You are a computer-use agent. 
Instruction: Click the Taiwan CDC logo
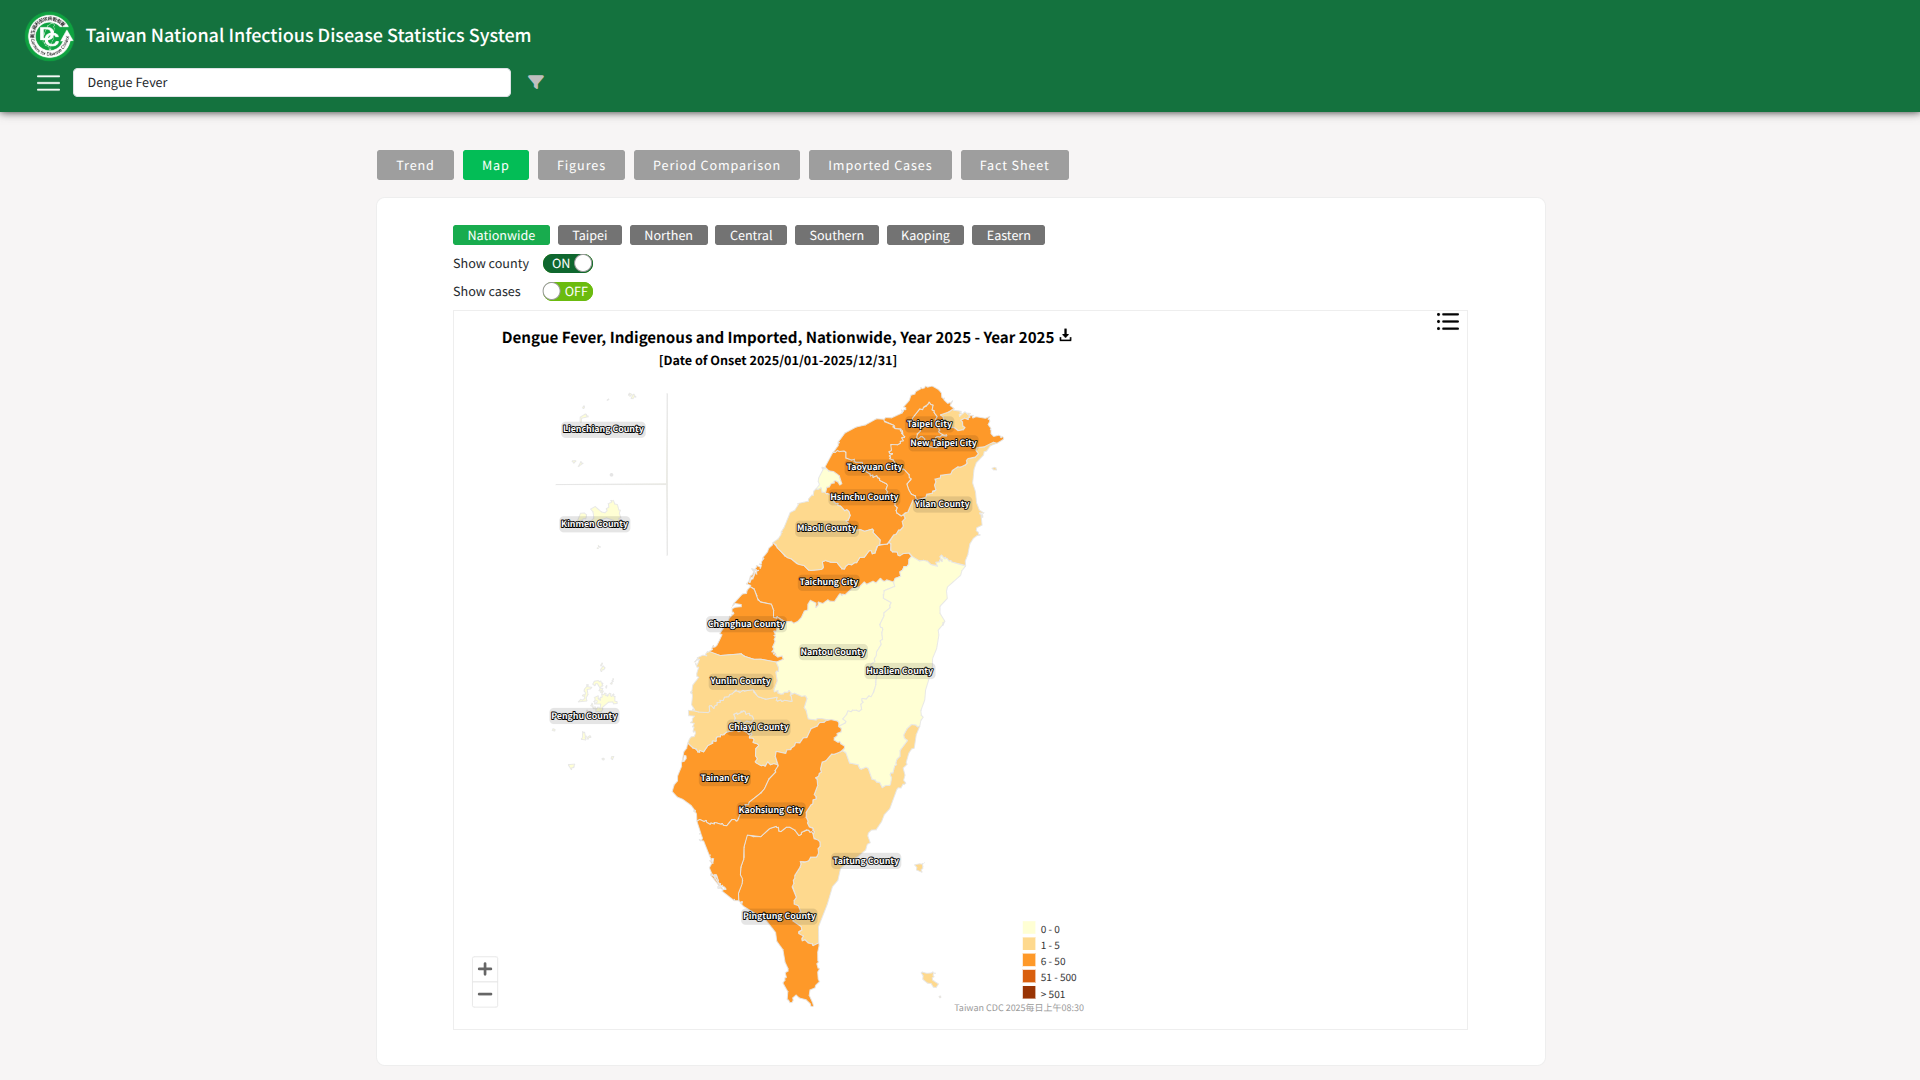click(49, 37)
